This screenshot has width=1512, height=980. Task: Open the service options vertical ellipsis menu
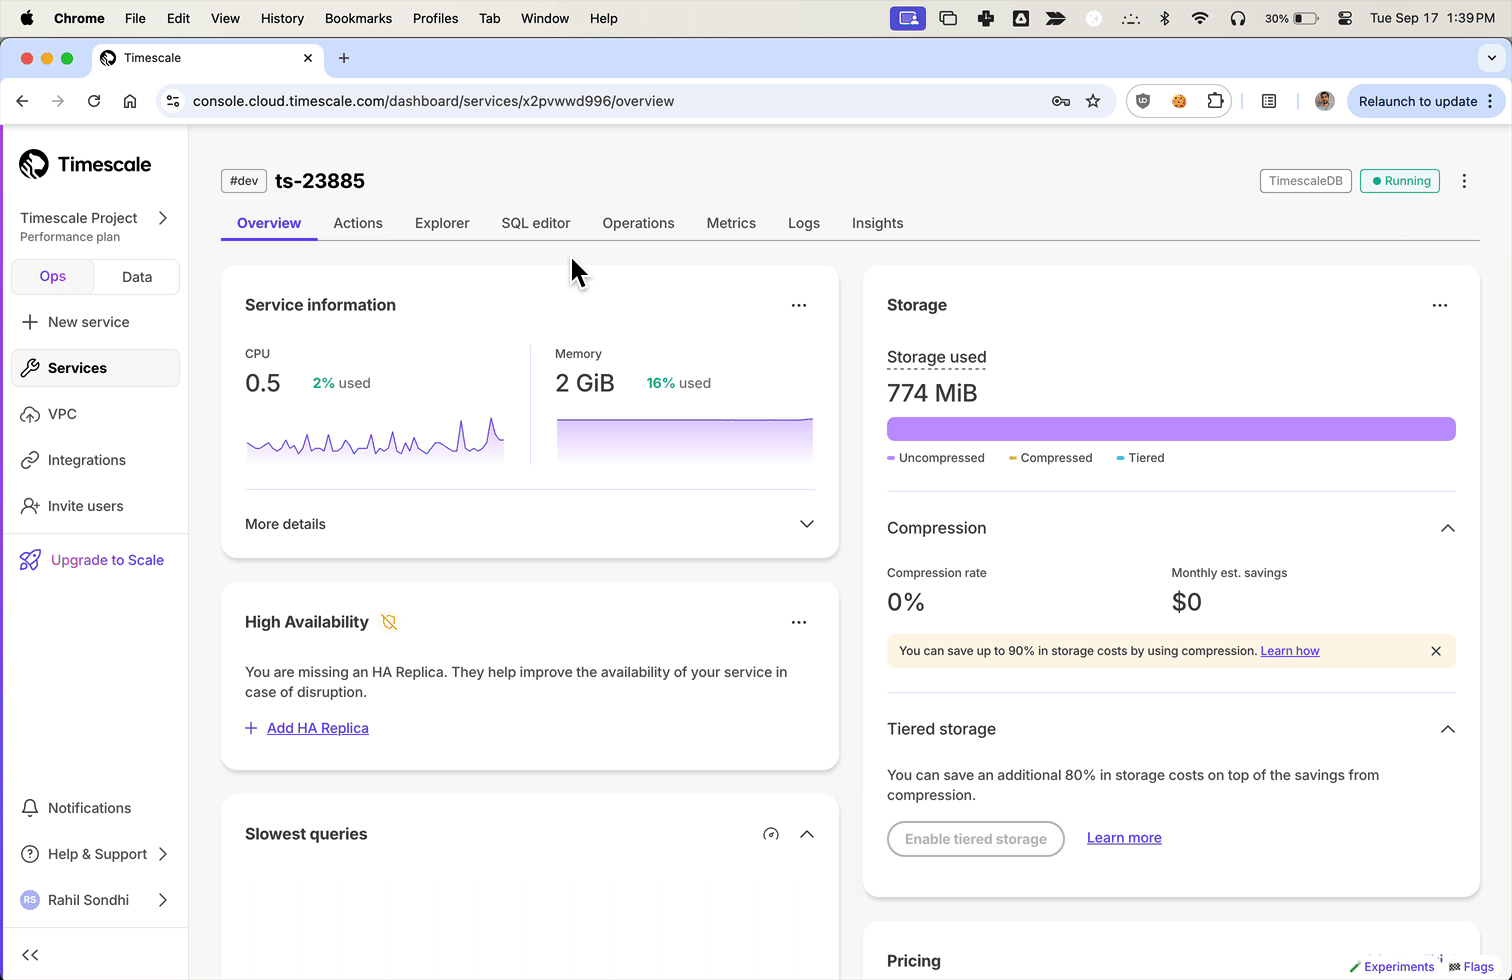coord(1464,181)
